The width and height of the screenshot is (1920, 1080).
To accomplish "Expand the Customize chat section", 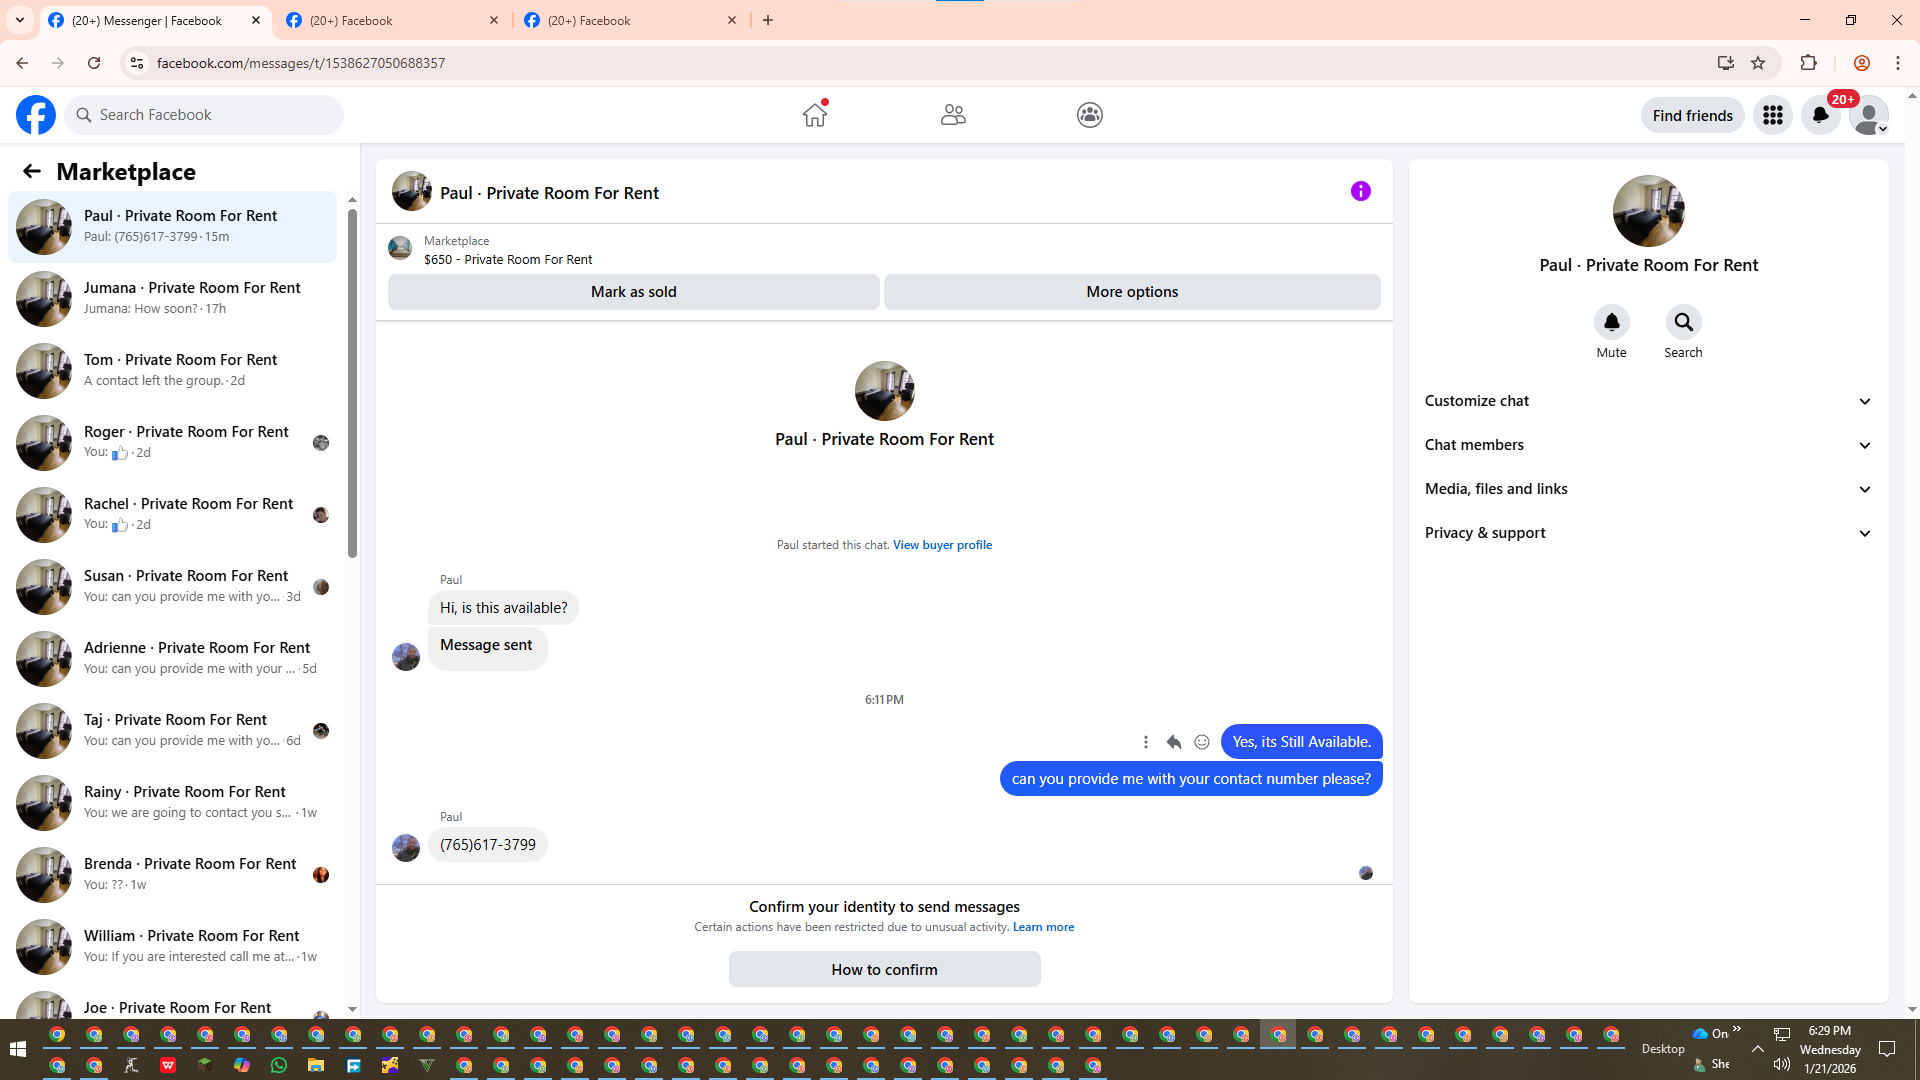I will click(1648, 401).
